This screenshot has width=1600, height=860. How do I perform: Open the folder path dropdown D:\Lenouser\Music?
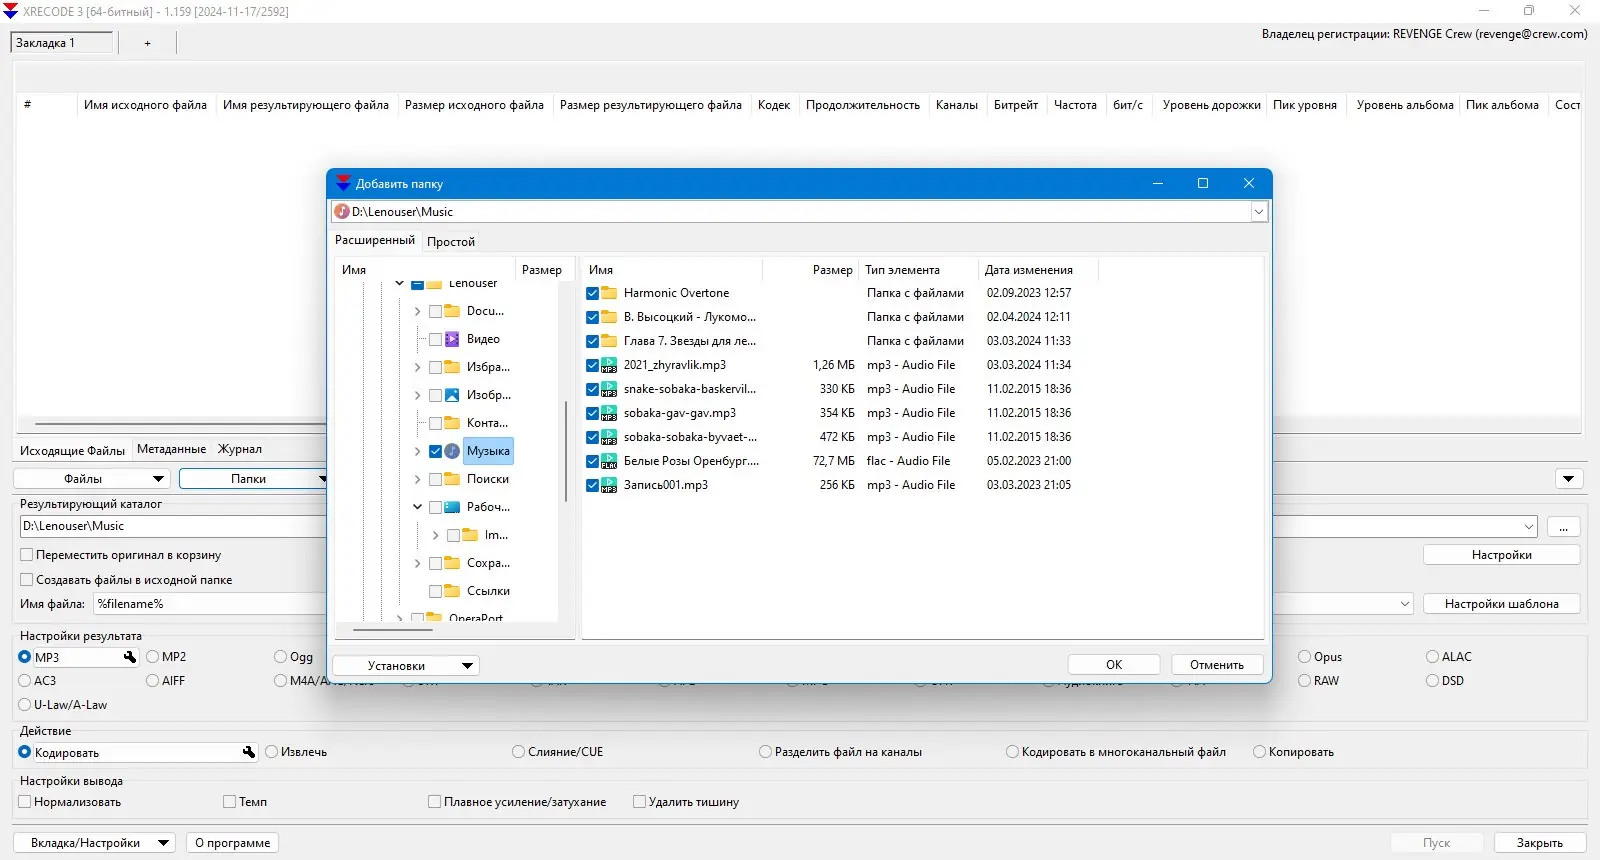pos(1259,212)
